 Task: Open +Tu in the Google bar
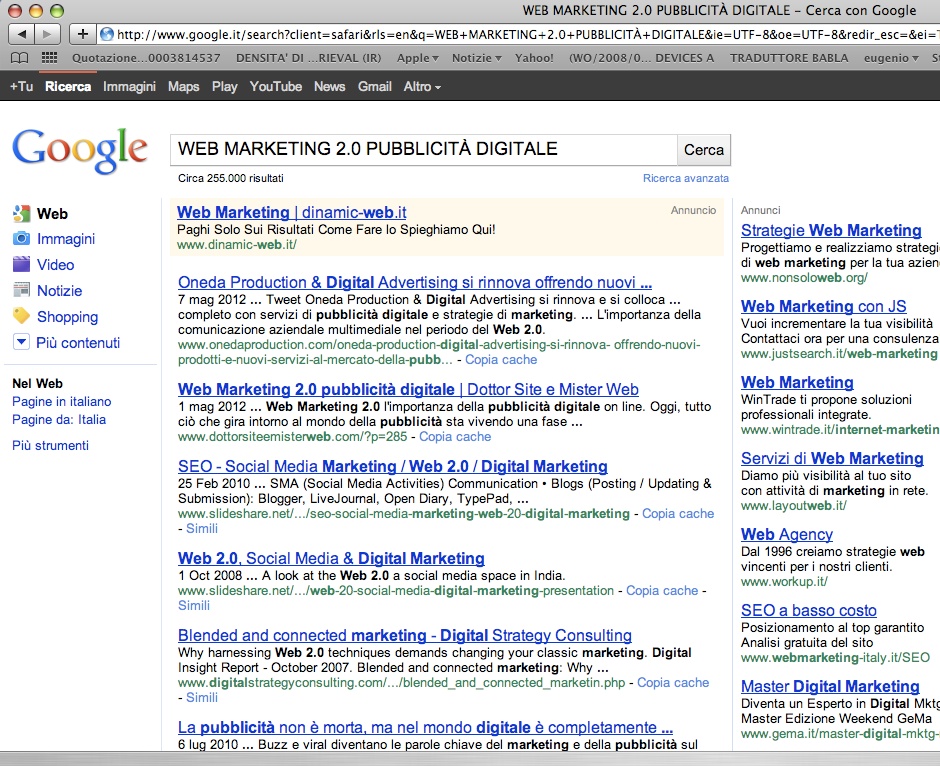(x=21, y=87)
